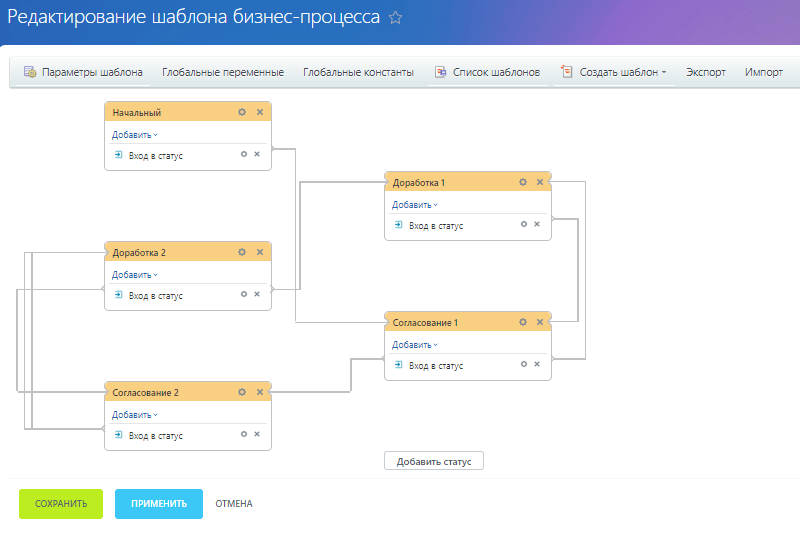Open settings gear of Доработка 2 status

242,252
